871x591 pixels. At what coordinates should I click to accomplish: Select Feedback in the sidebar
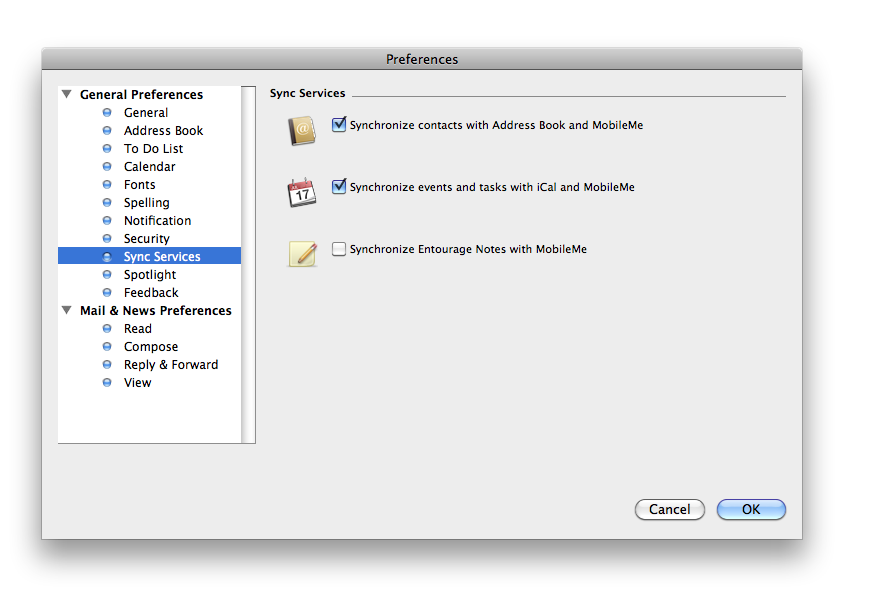[149, 292]
